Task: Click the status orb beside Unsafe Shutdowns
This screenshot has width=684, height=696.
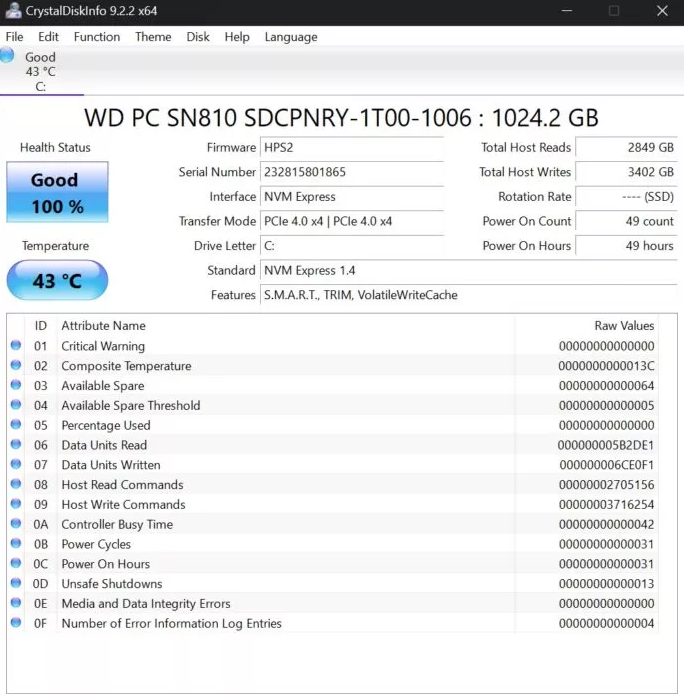Action: (x=16, y=584)
